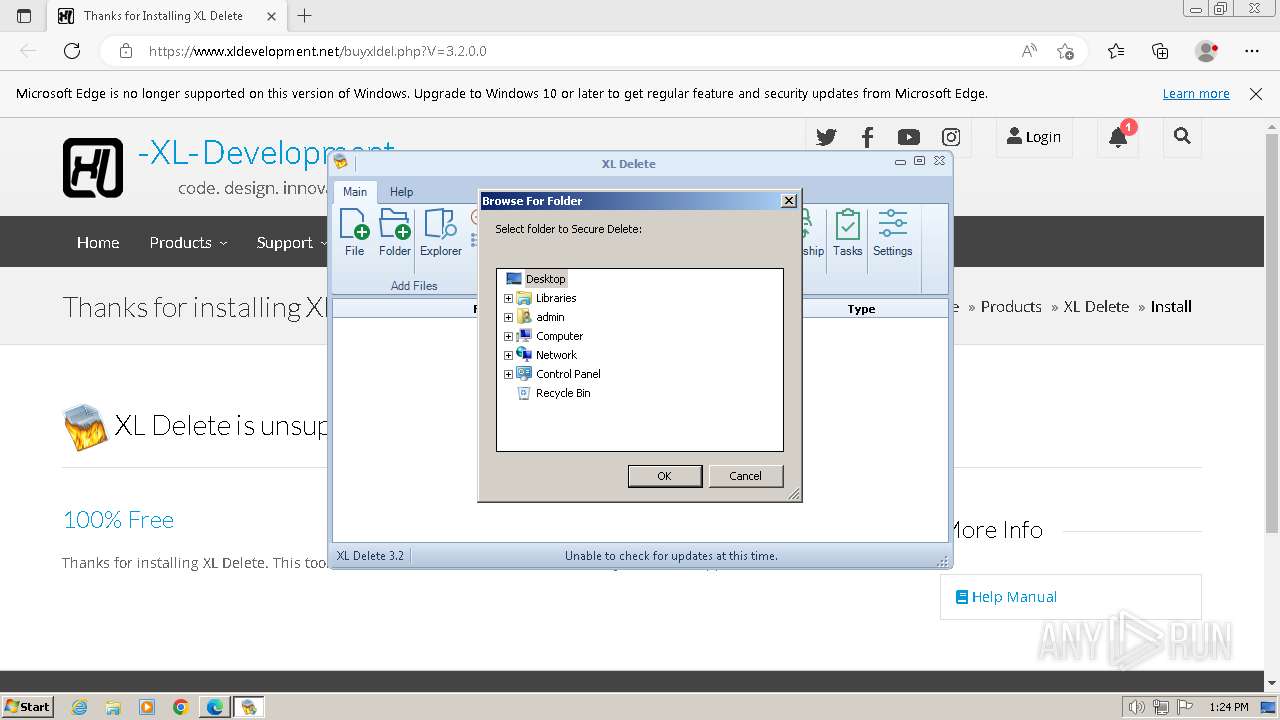The width and height of the screenshot is (1280, 720).
Task: Open the Twitter icon on website header
Action: click(x=826, y=137)
